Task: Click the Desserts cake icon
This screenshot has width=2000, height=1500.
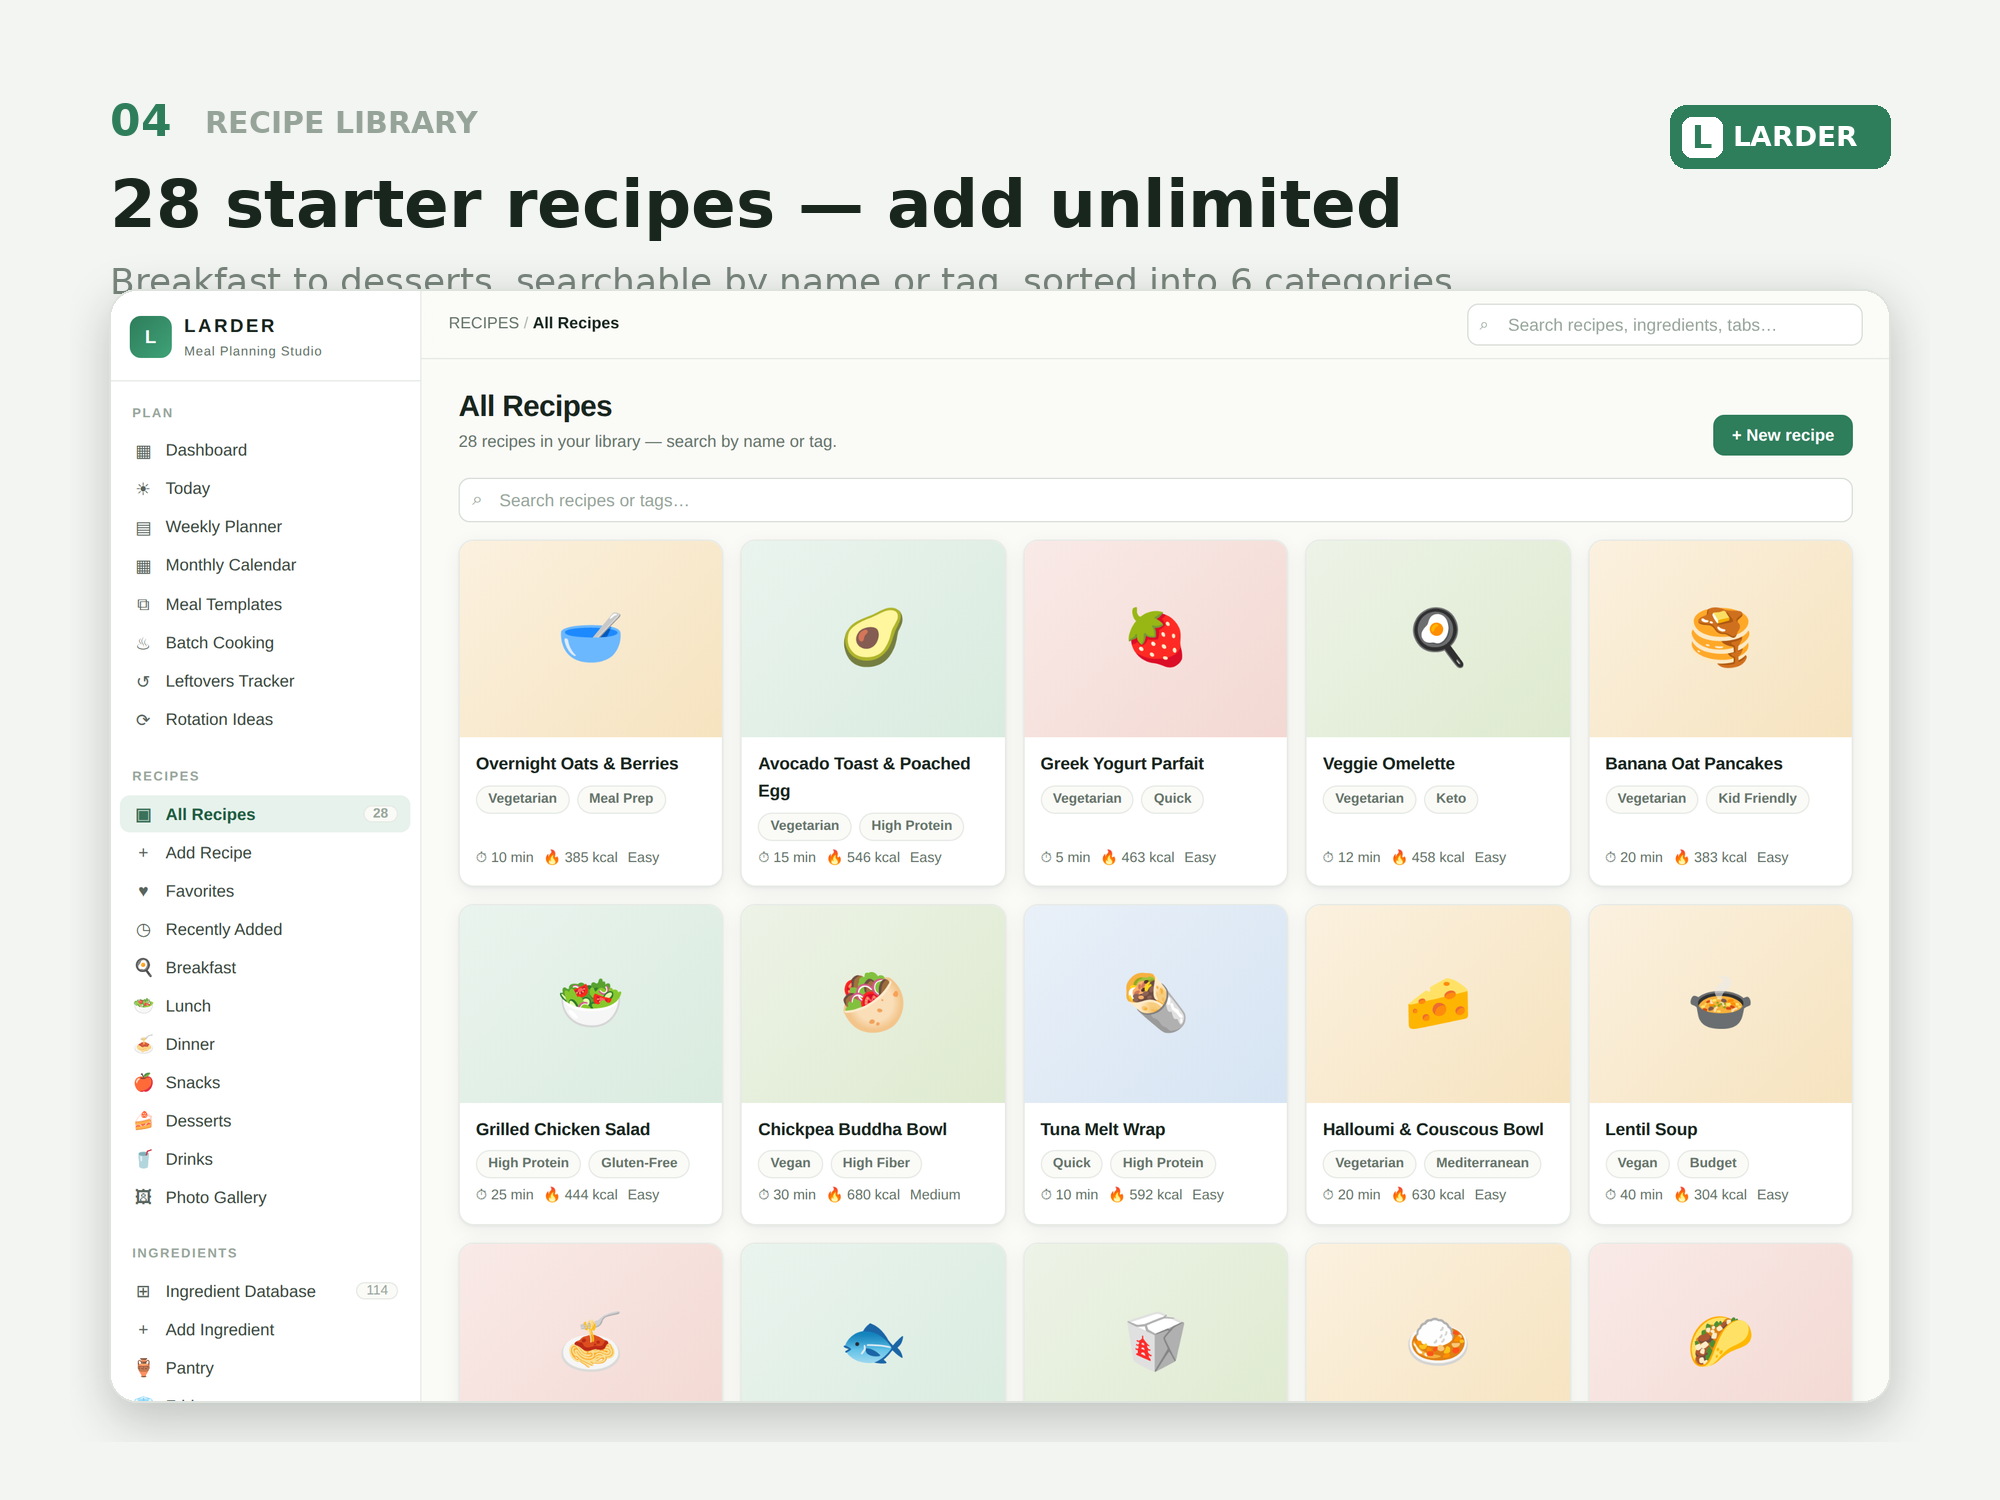Action: point(143,1121)
